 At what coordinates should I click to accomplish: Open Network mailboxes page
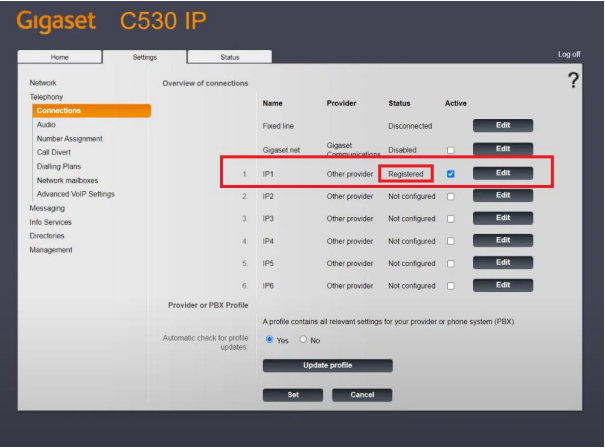tap(67, 180)
